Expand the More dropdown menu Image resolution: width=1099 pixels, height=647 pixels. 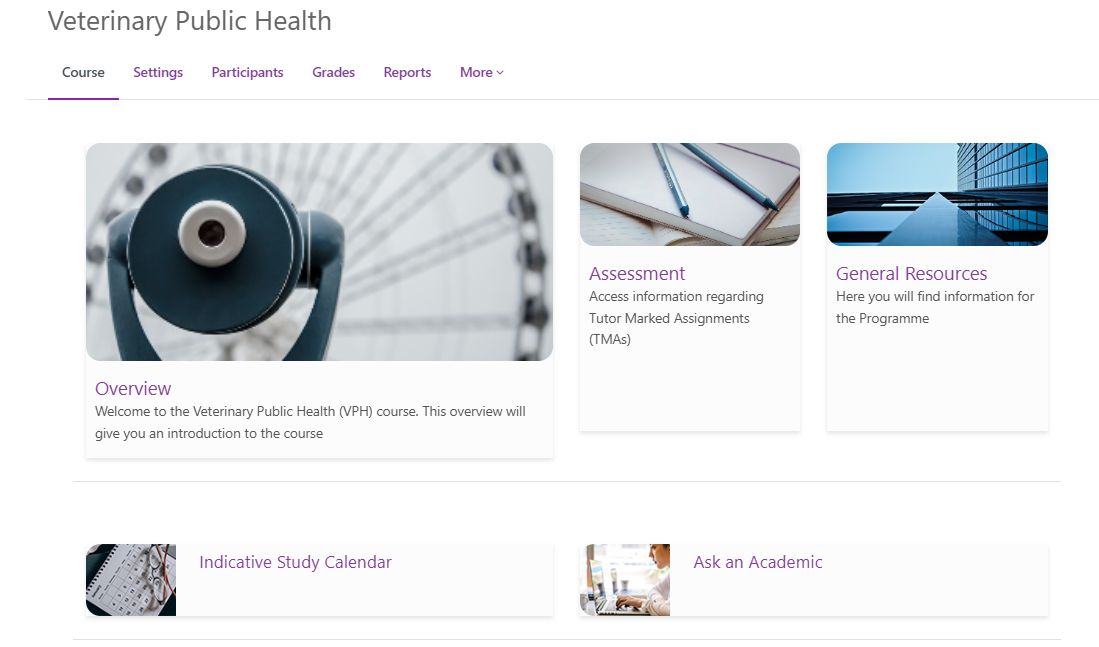tap(482, 72)
